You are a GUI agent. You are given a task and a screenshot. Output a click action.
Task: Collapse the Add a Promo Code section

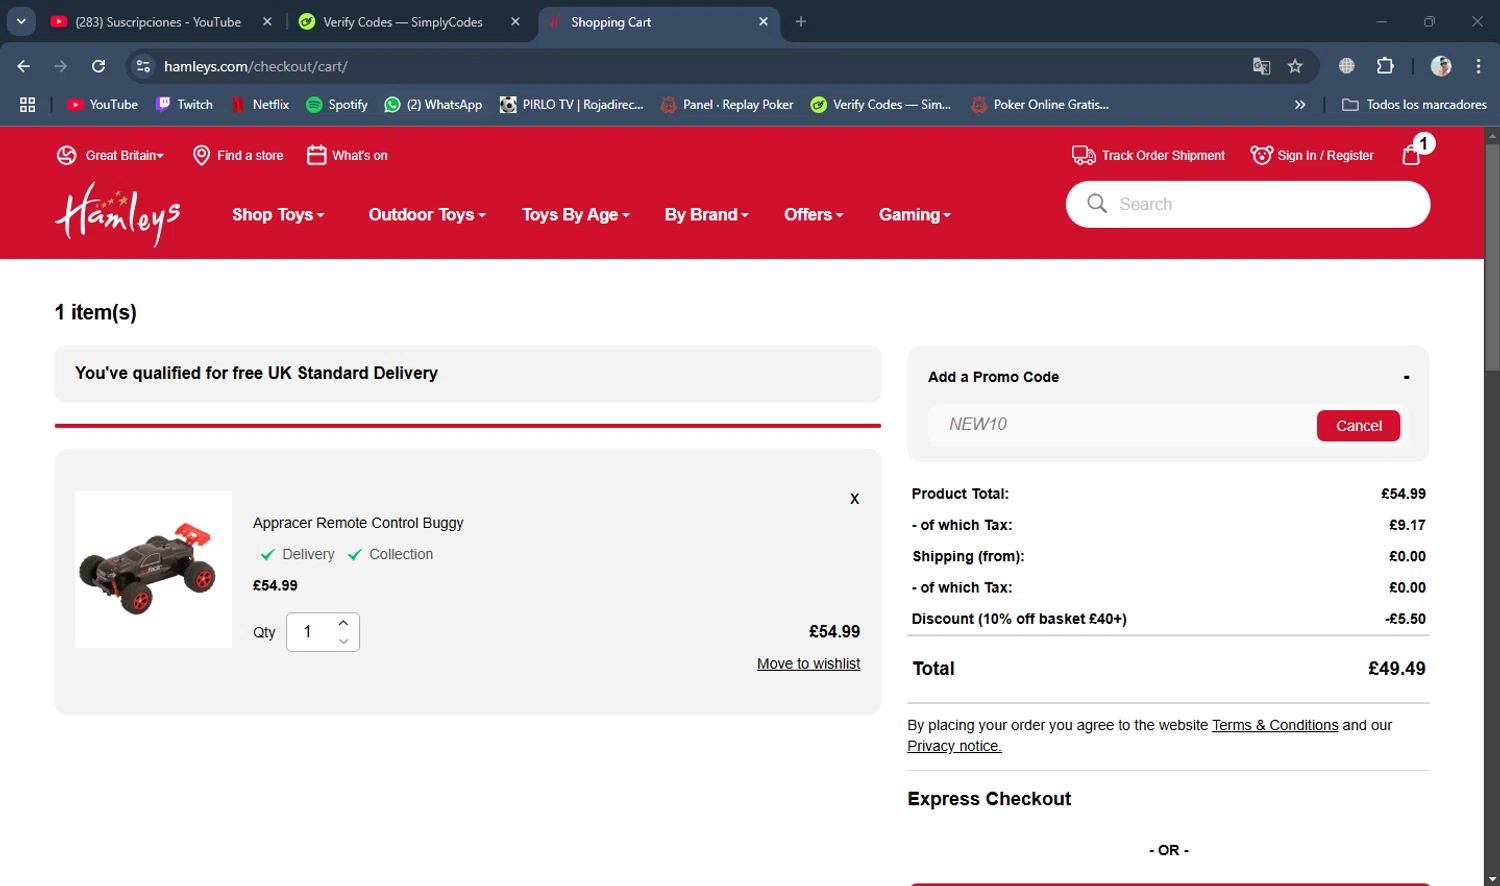click(x=1406, y=377)
